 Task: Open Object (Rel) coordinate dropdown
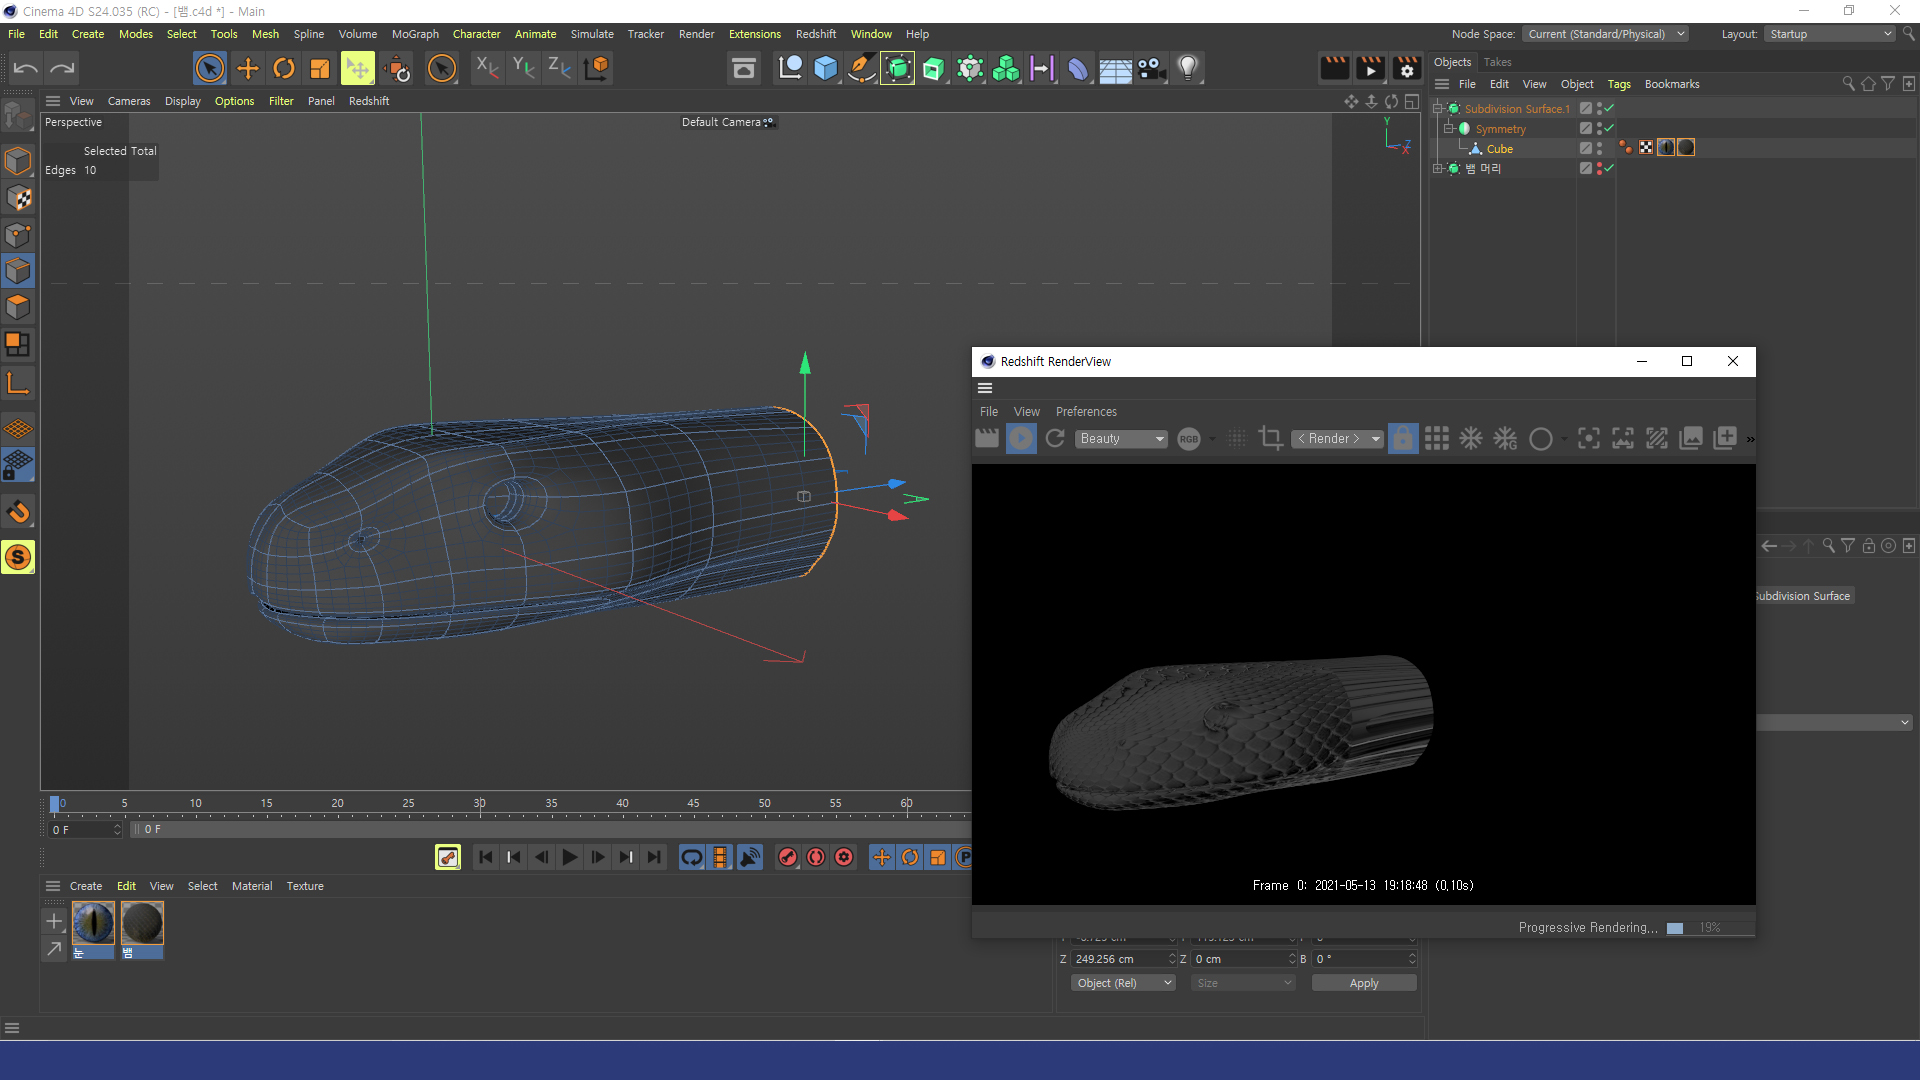click(1123, 983)
